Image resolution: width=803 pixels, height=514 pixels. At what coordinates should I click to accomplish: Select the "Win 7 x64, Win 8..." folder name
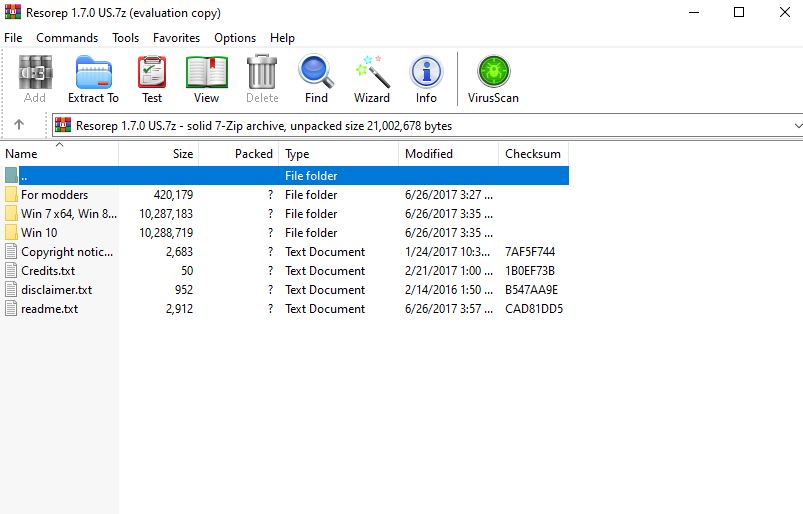click(69, 213)
